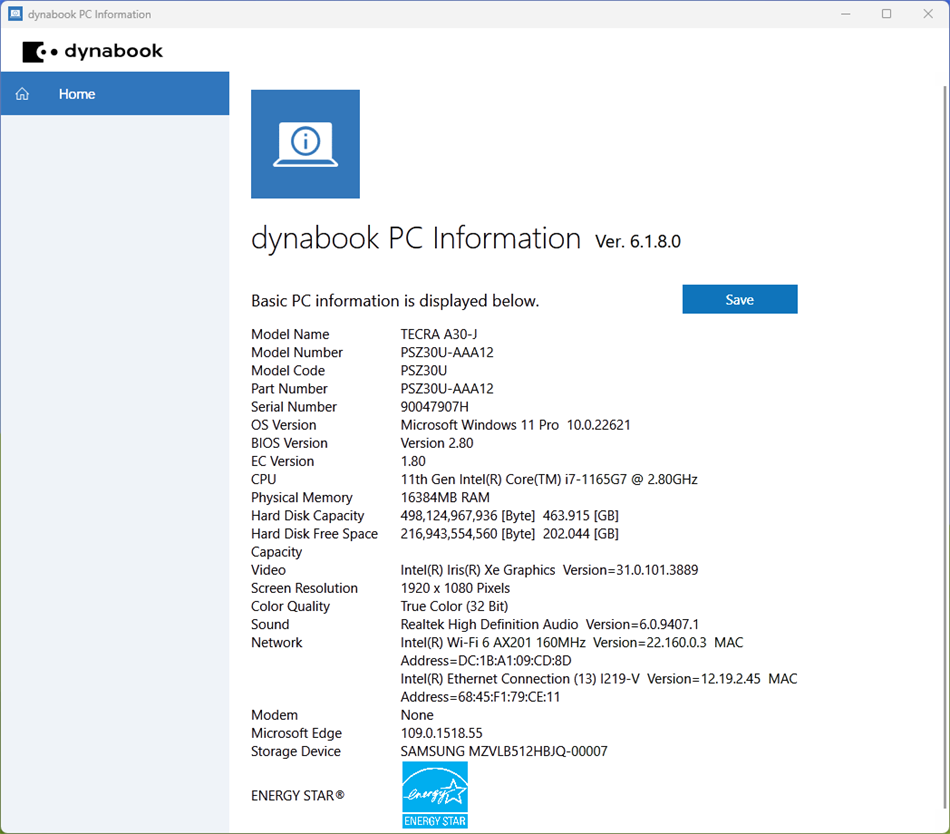Click the dynabook logo icon

[39, 51]
